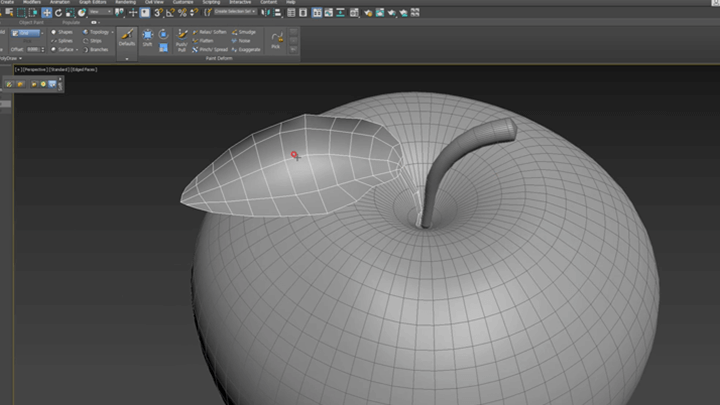Toggle the Scene Explorer icon
720x405 pixels.
[291, 13]
